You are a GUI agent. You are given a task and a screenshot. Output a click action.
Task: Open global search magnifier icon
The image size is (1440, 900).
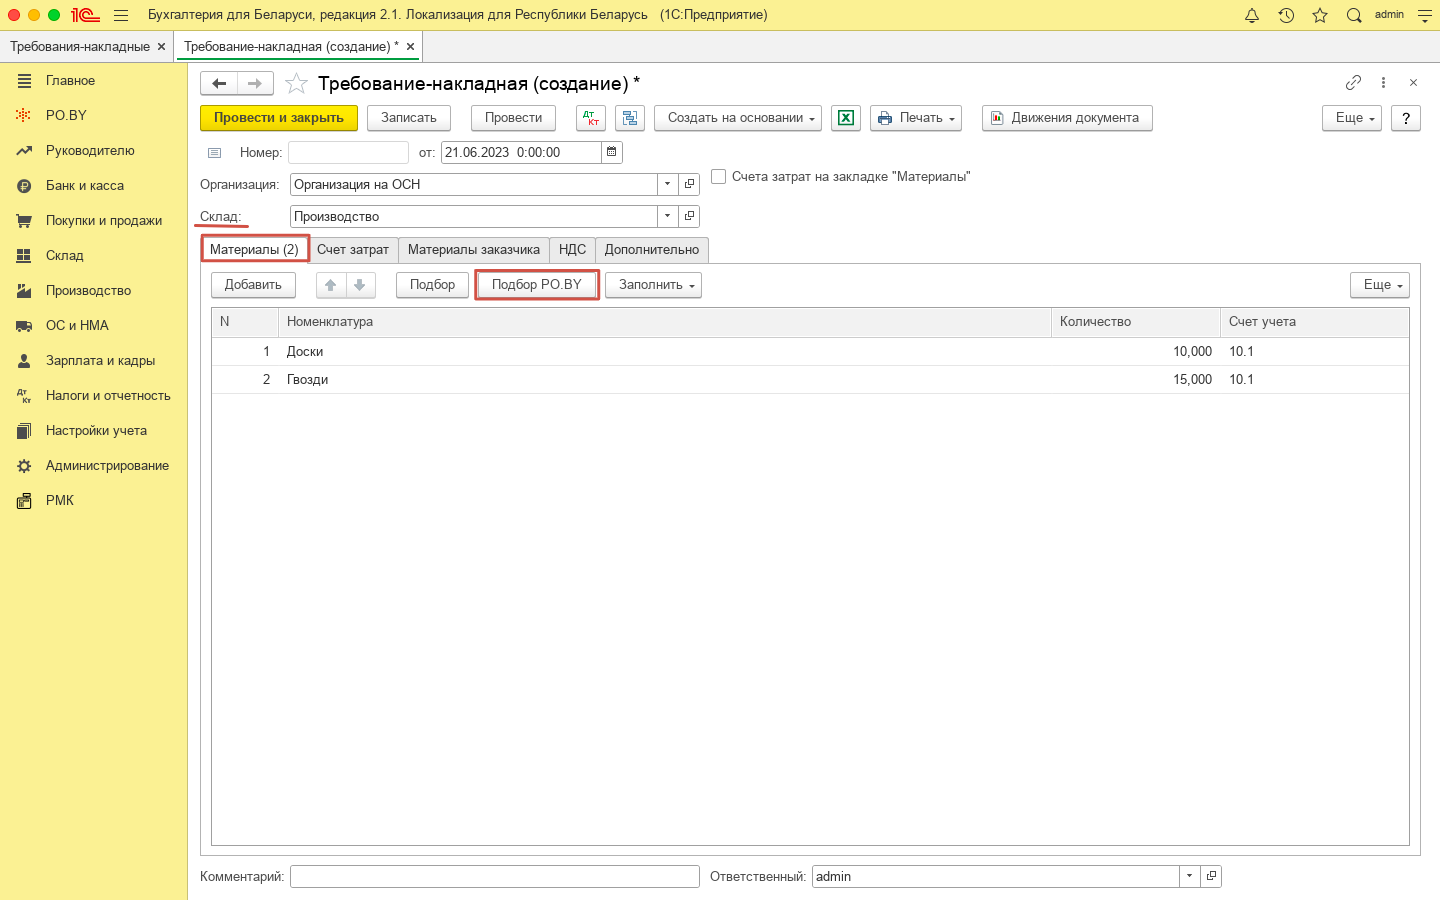(1354, 15)
